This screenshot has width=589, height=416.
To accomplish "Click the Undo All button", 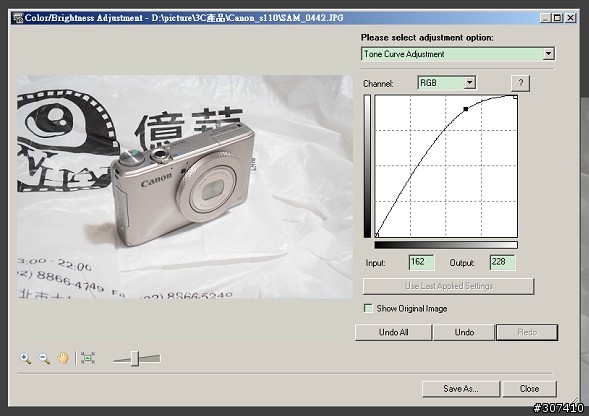I will coord(393,332).
